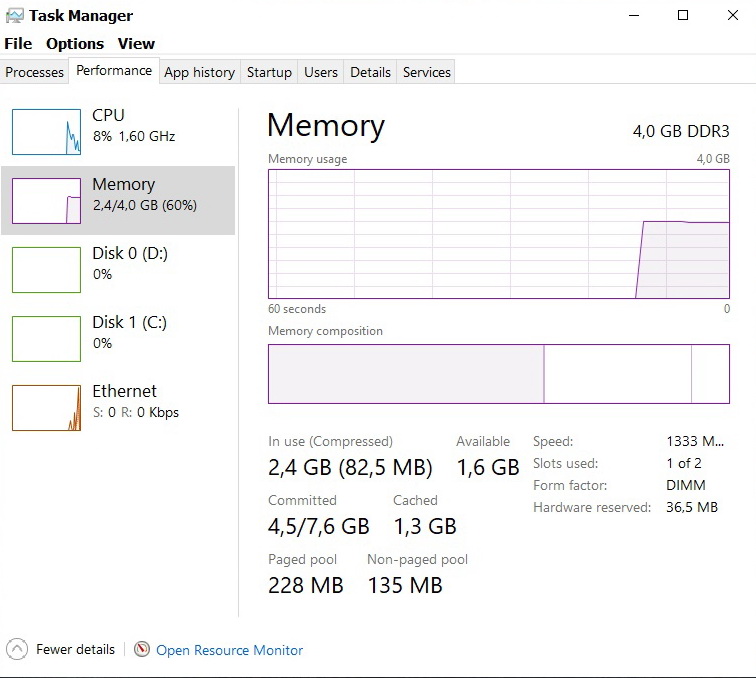Open the Users tab
Image resolution: width=756 pixels, height=678 pixels.
[x=321, y=72]
